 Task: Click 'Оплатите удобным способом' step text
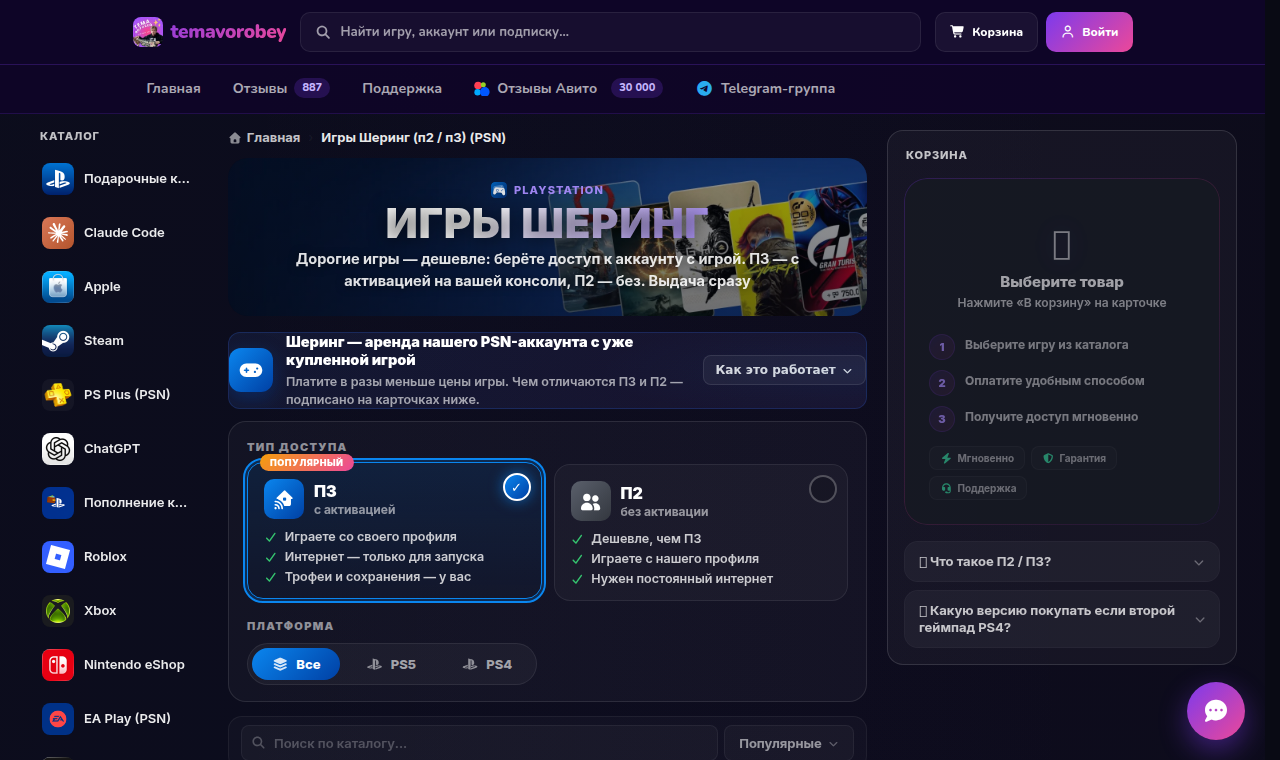(x=1054, y=381)
